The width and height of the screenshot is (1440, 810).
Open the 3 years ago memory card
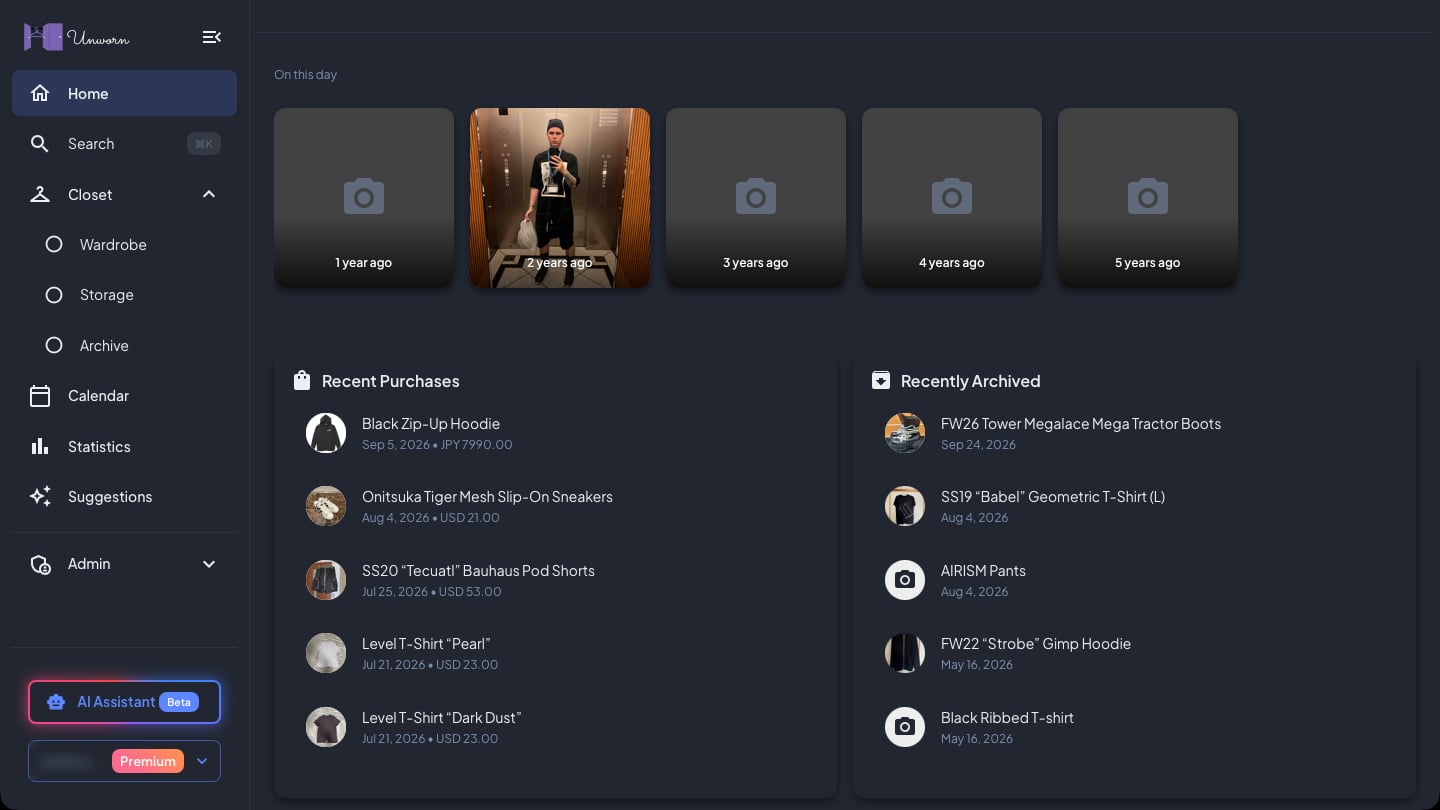tap(756, 198)
